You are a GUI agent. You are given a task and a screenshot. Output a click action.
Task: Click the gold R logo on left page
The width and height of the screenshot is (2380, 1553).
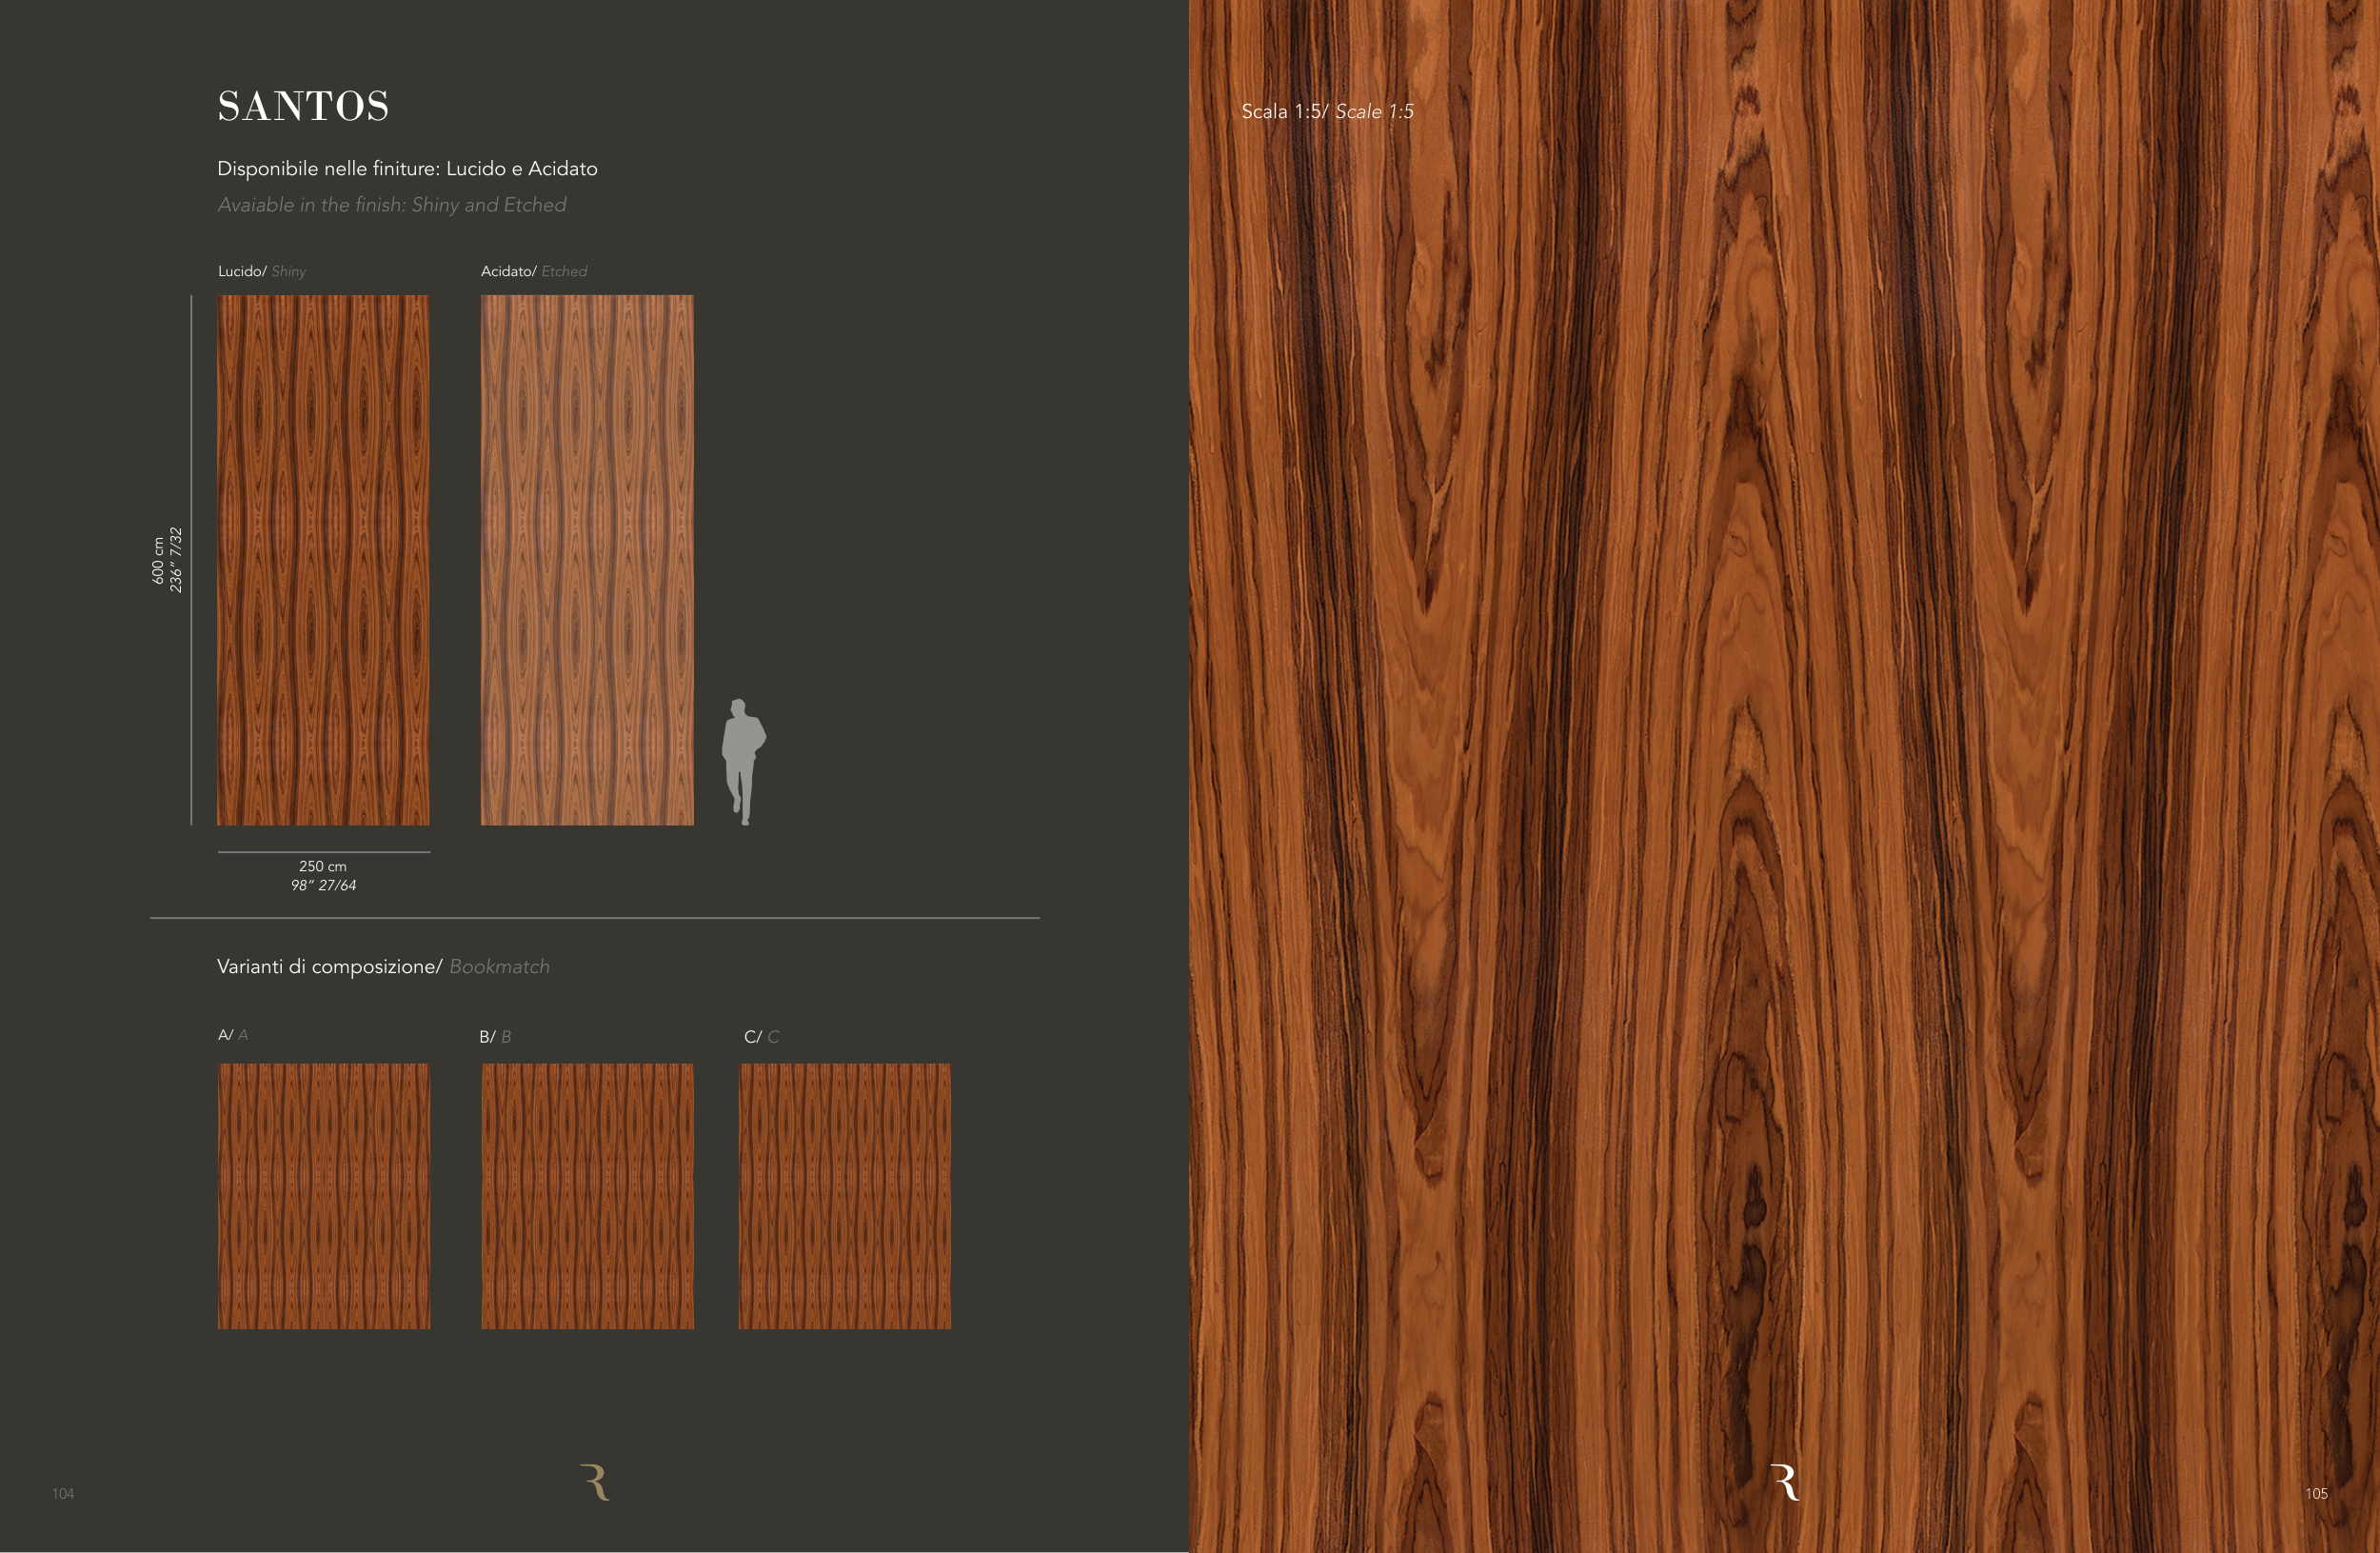[595, 1482]
